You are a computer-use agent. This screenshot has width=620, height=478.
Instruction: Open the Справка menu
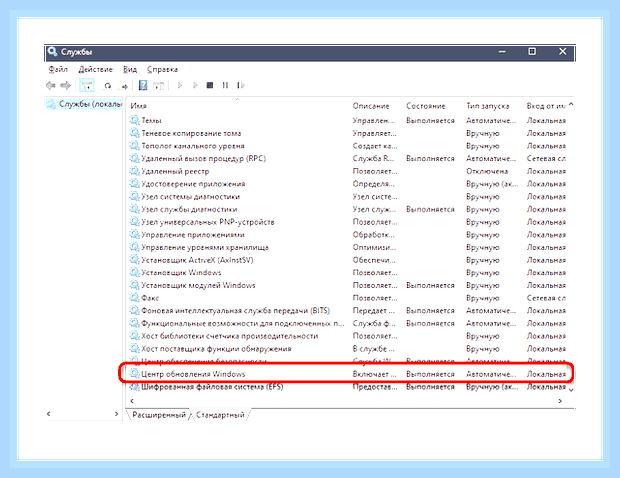[x=162, y=70]
